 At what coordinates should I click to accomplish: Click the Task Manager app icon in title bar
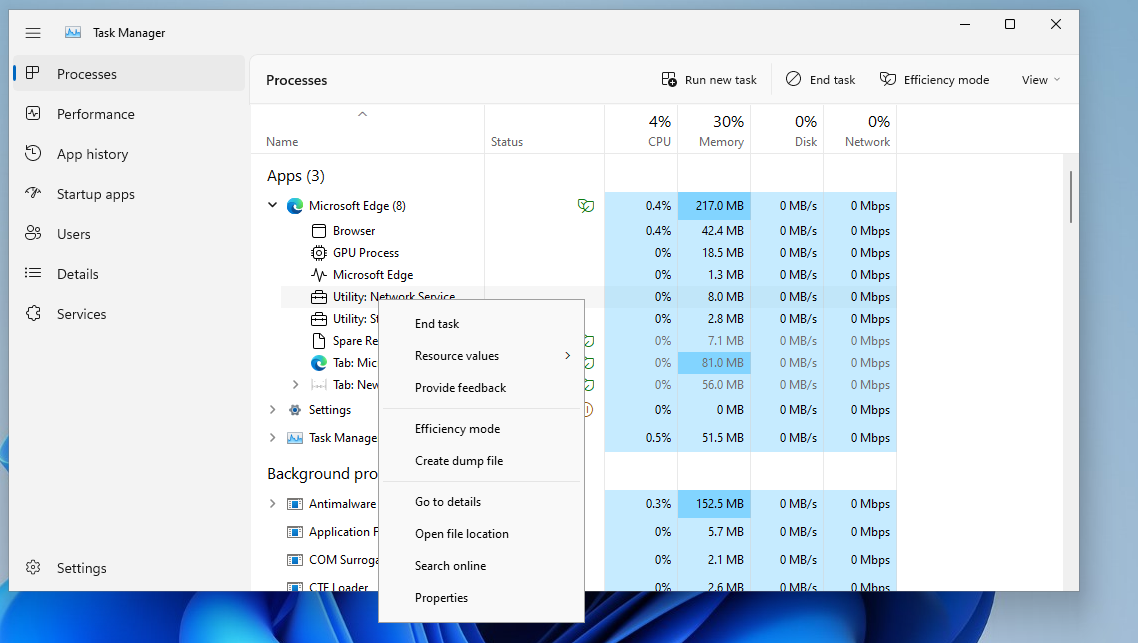[73, 33]
